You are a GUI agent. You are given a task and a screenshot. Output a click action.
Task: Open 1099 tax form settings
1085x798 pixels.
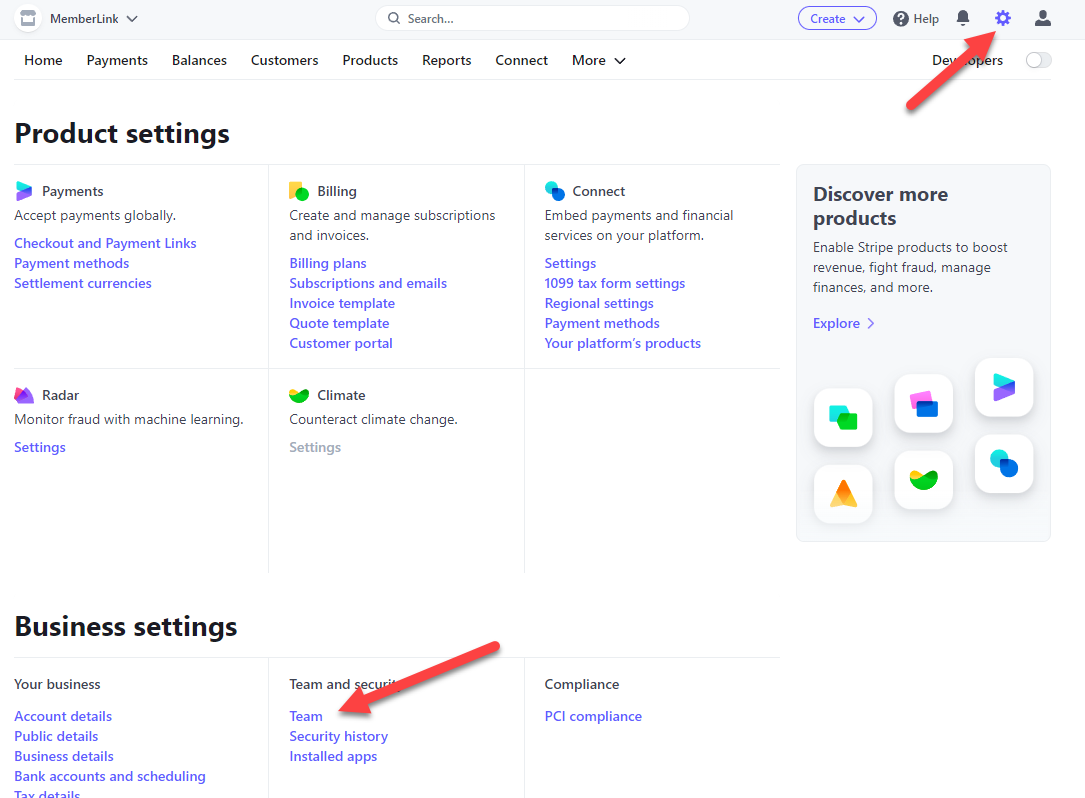point(614,283)
